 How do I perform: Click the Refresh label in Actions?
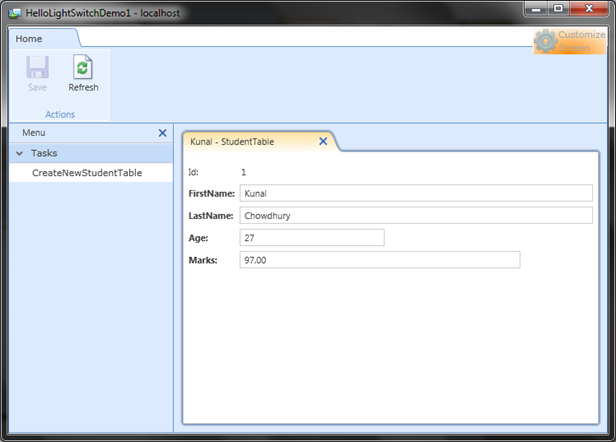(83, 87)
